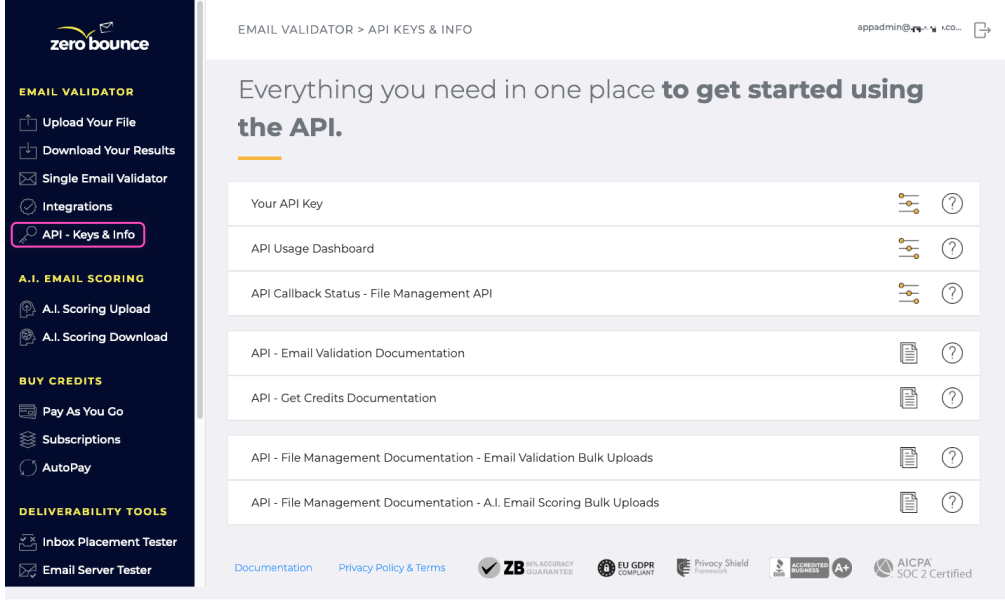This screenshot has height=600, width=1005.
Task: Select the AutoPay option
Action: (67, 467)
